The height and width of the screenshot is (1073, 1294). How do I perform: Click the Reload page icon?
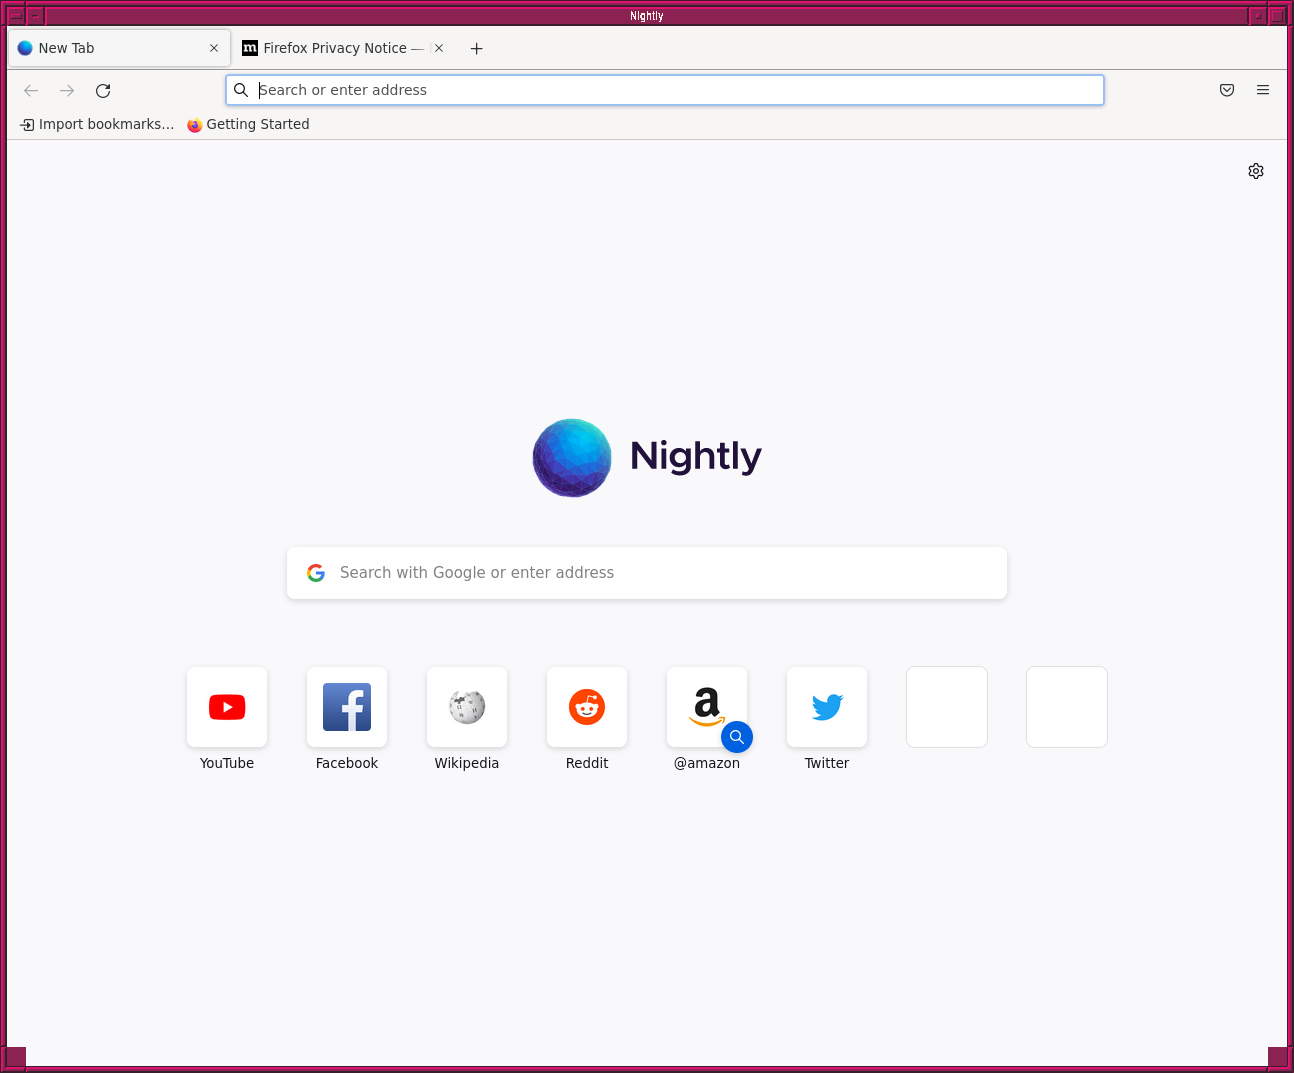(103, 91)
